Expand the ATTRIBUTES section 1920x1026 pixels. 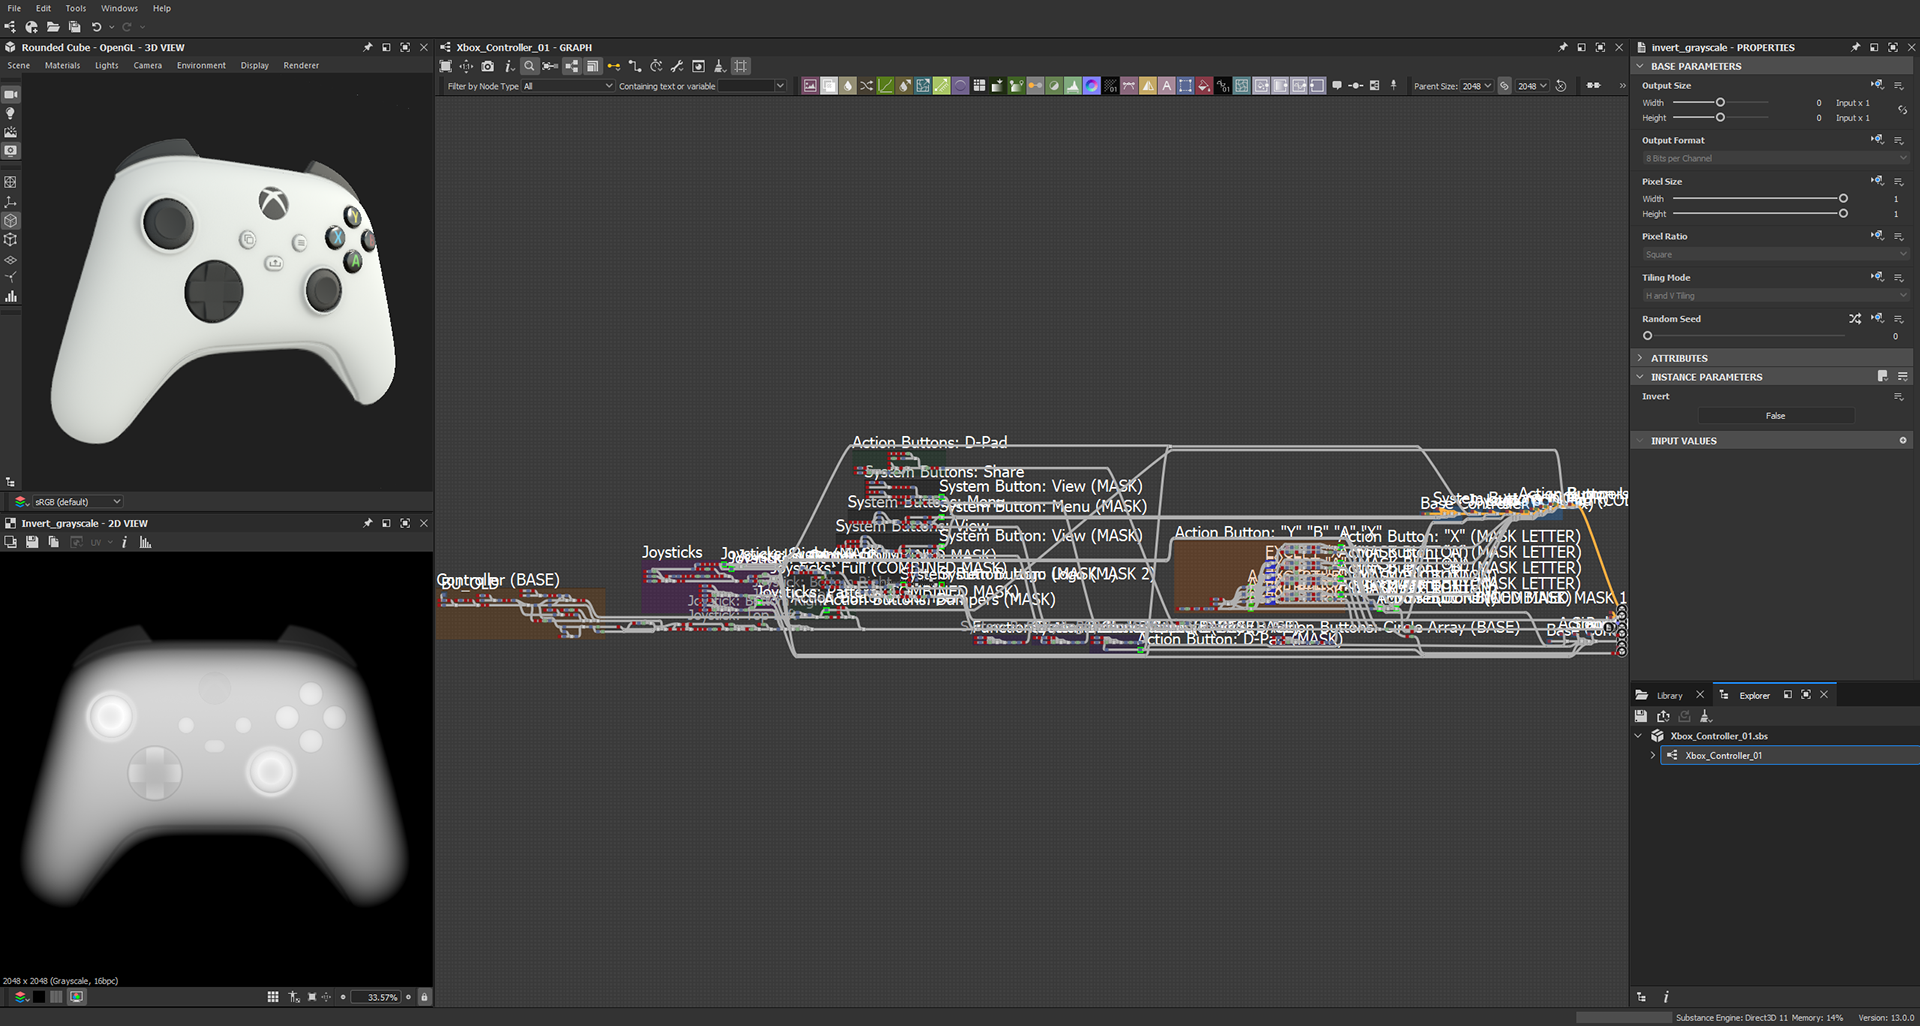pos(1640,358)
